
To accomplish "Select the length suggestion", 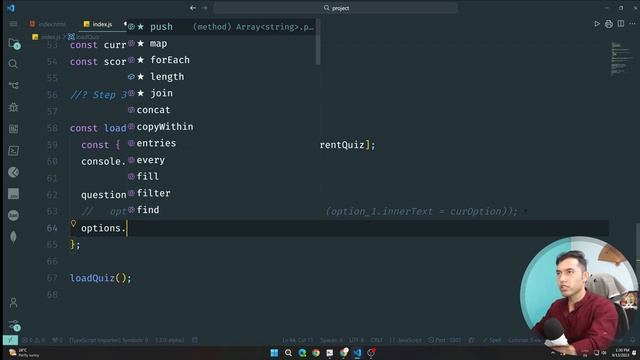I will pyautogui.click(x=221, y=77).
